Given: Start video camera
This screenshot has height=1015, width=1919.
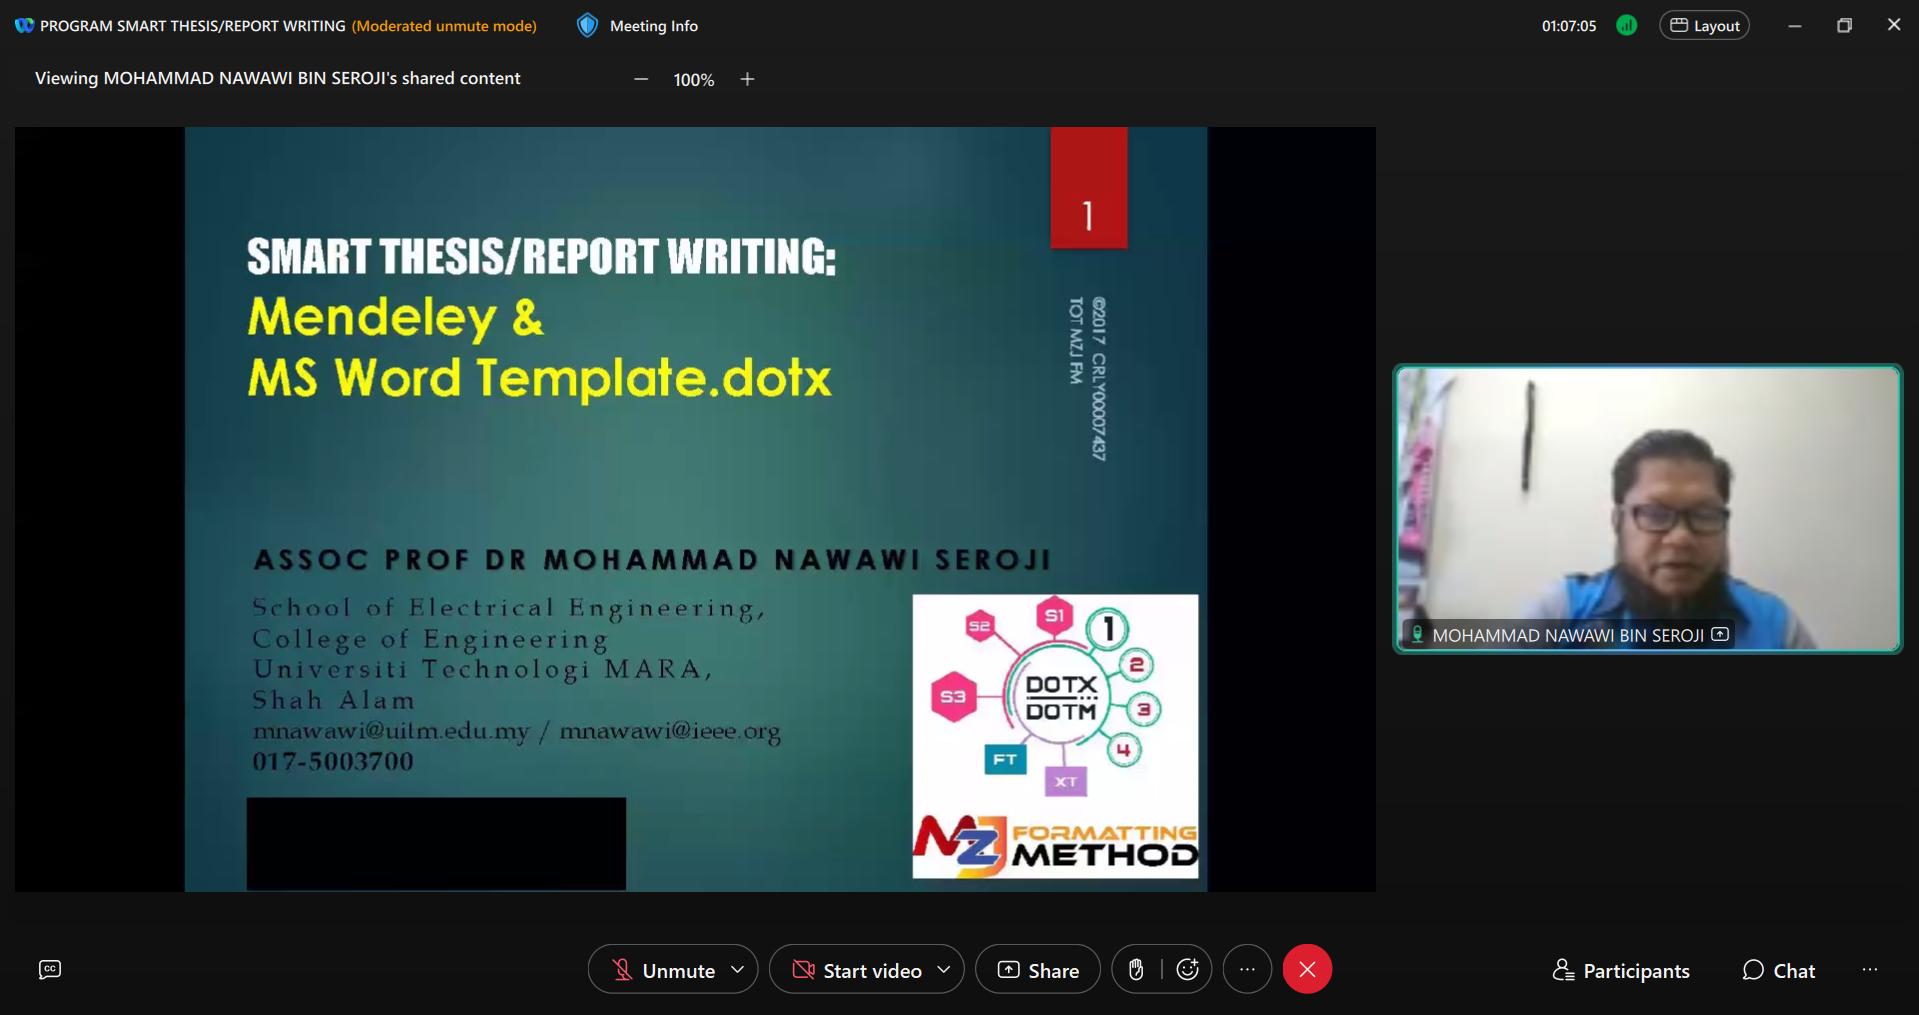Looking at the screenshot, I should 857,970.
